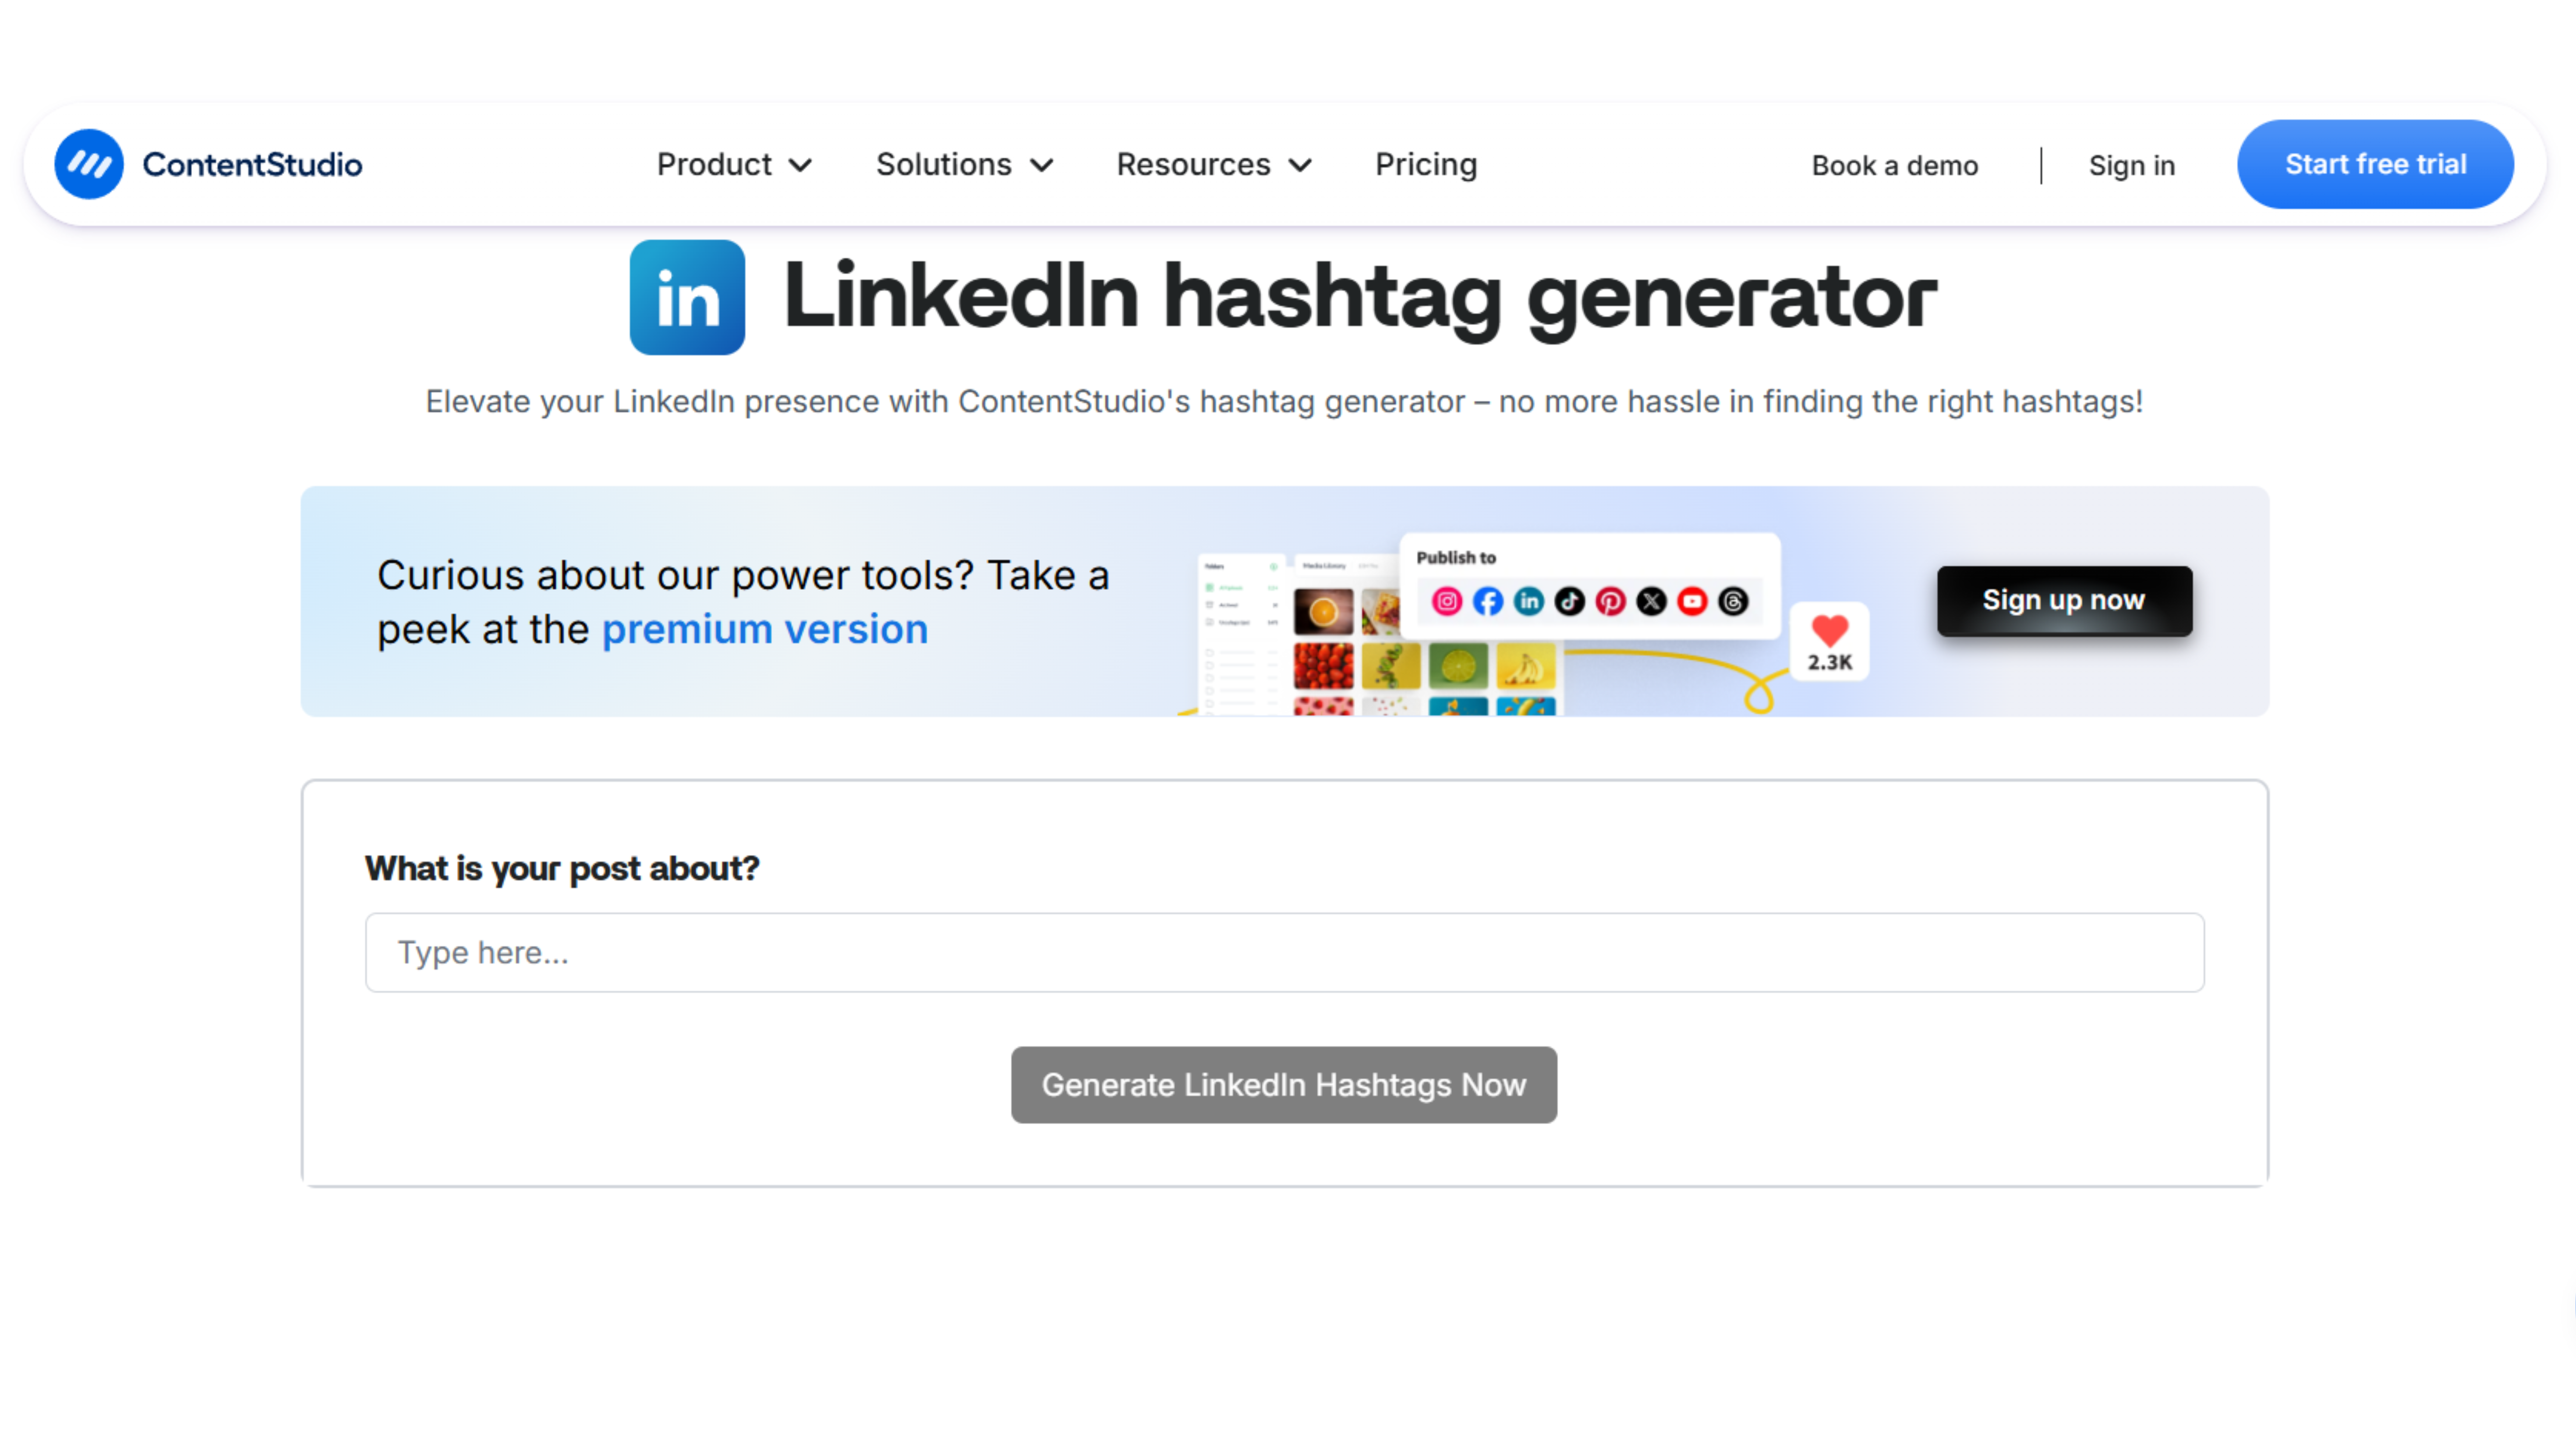This screenshot has width=2576, height=1449.
Task: Follow the premium version link
Action: coord(764,629)
